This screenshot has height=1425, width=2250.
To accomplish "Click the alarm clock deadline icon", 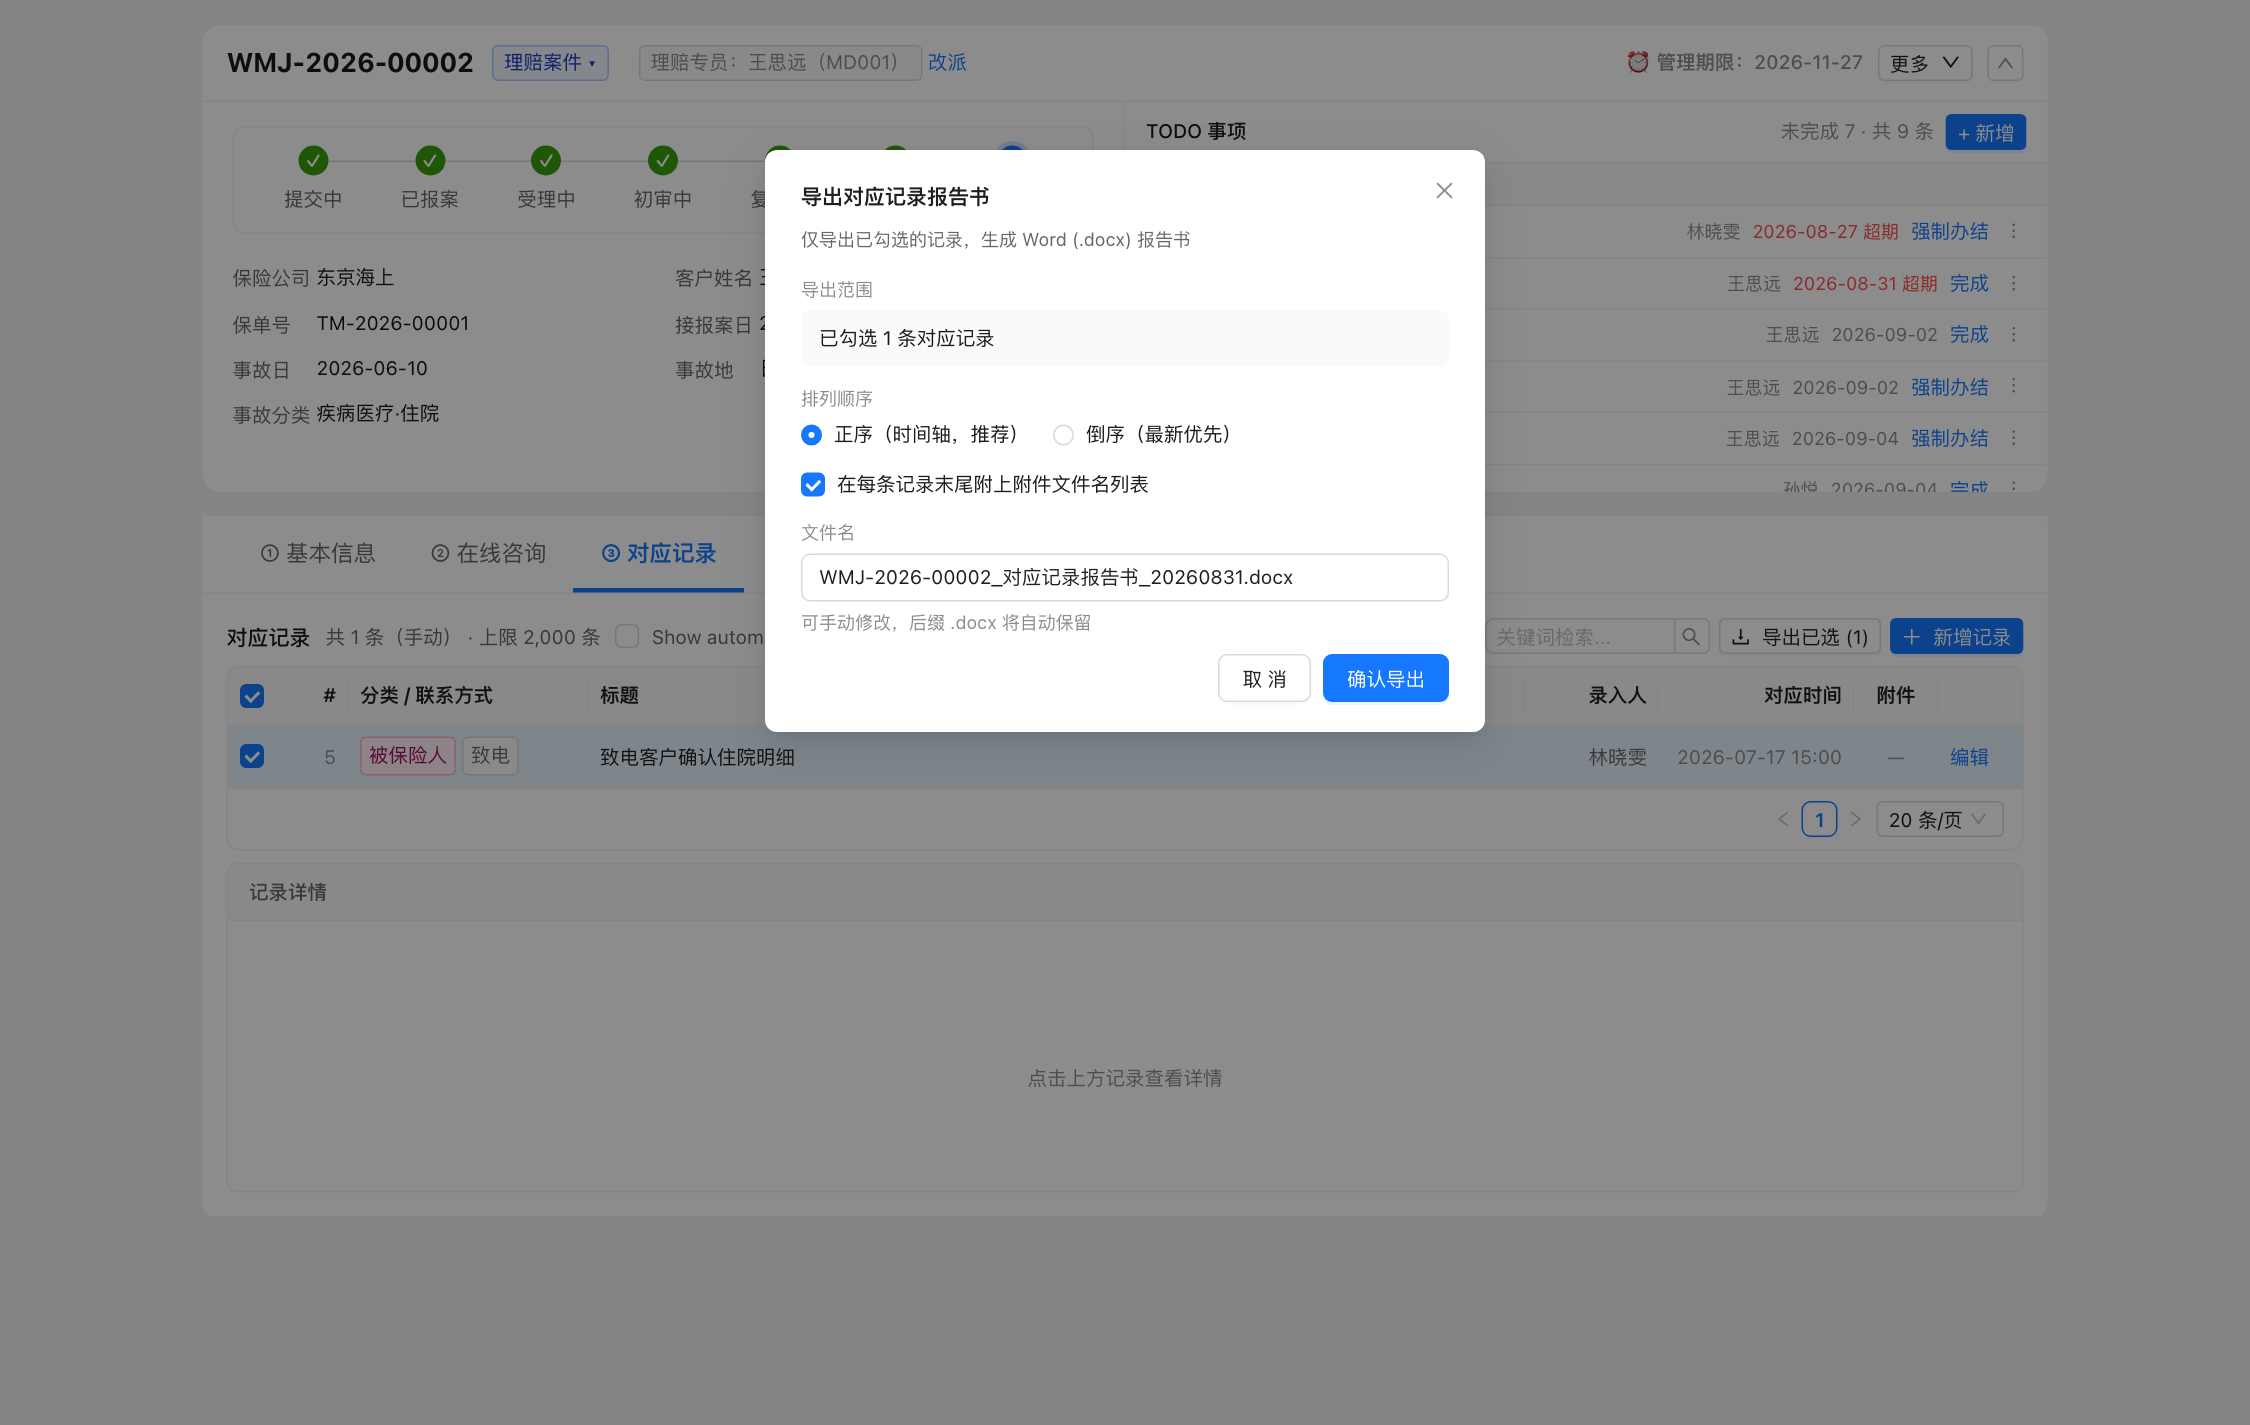I will 1637,63.
